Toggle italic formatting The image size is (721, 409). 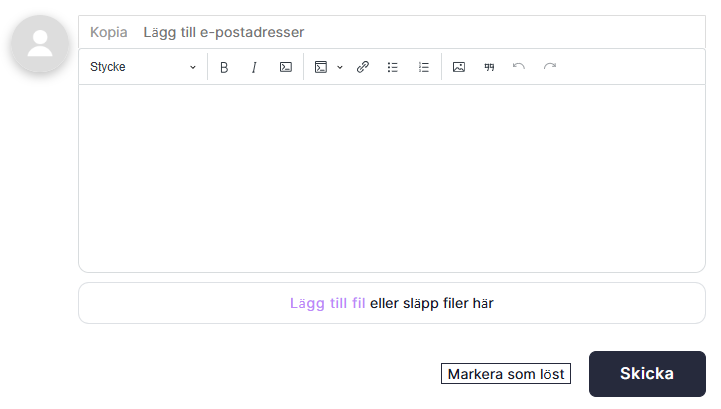[254, 67]
